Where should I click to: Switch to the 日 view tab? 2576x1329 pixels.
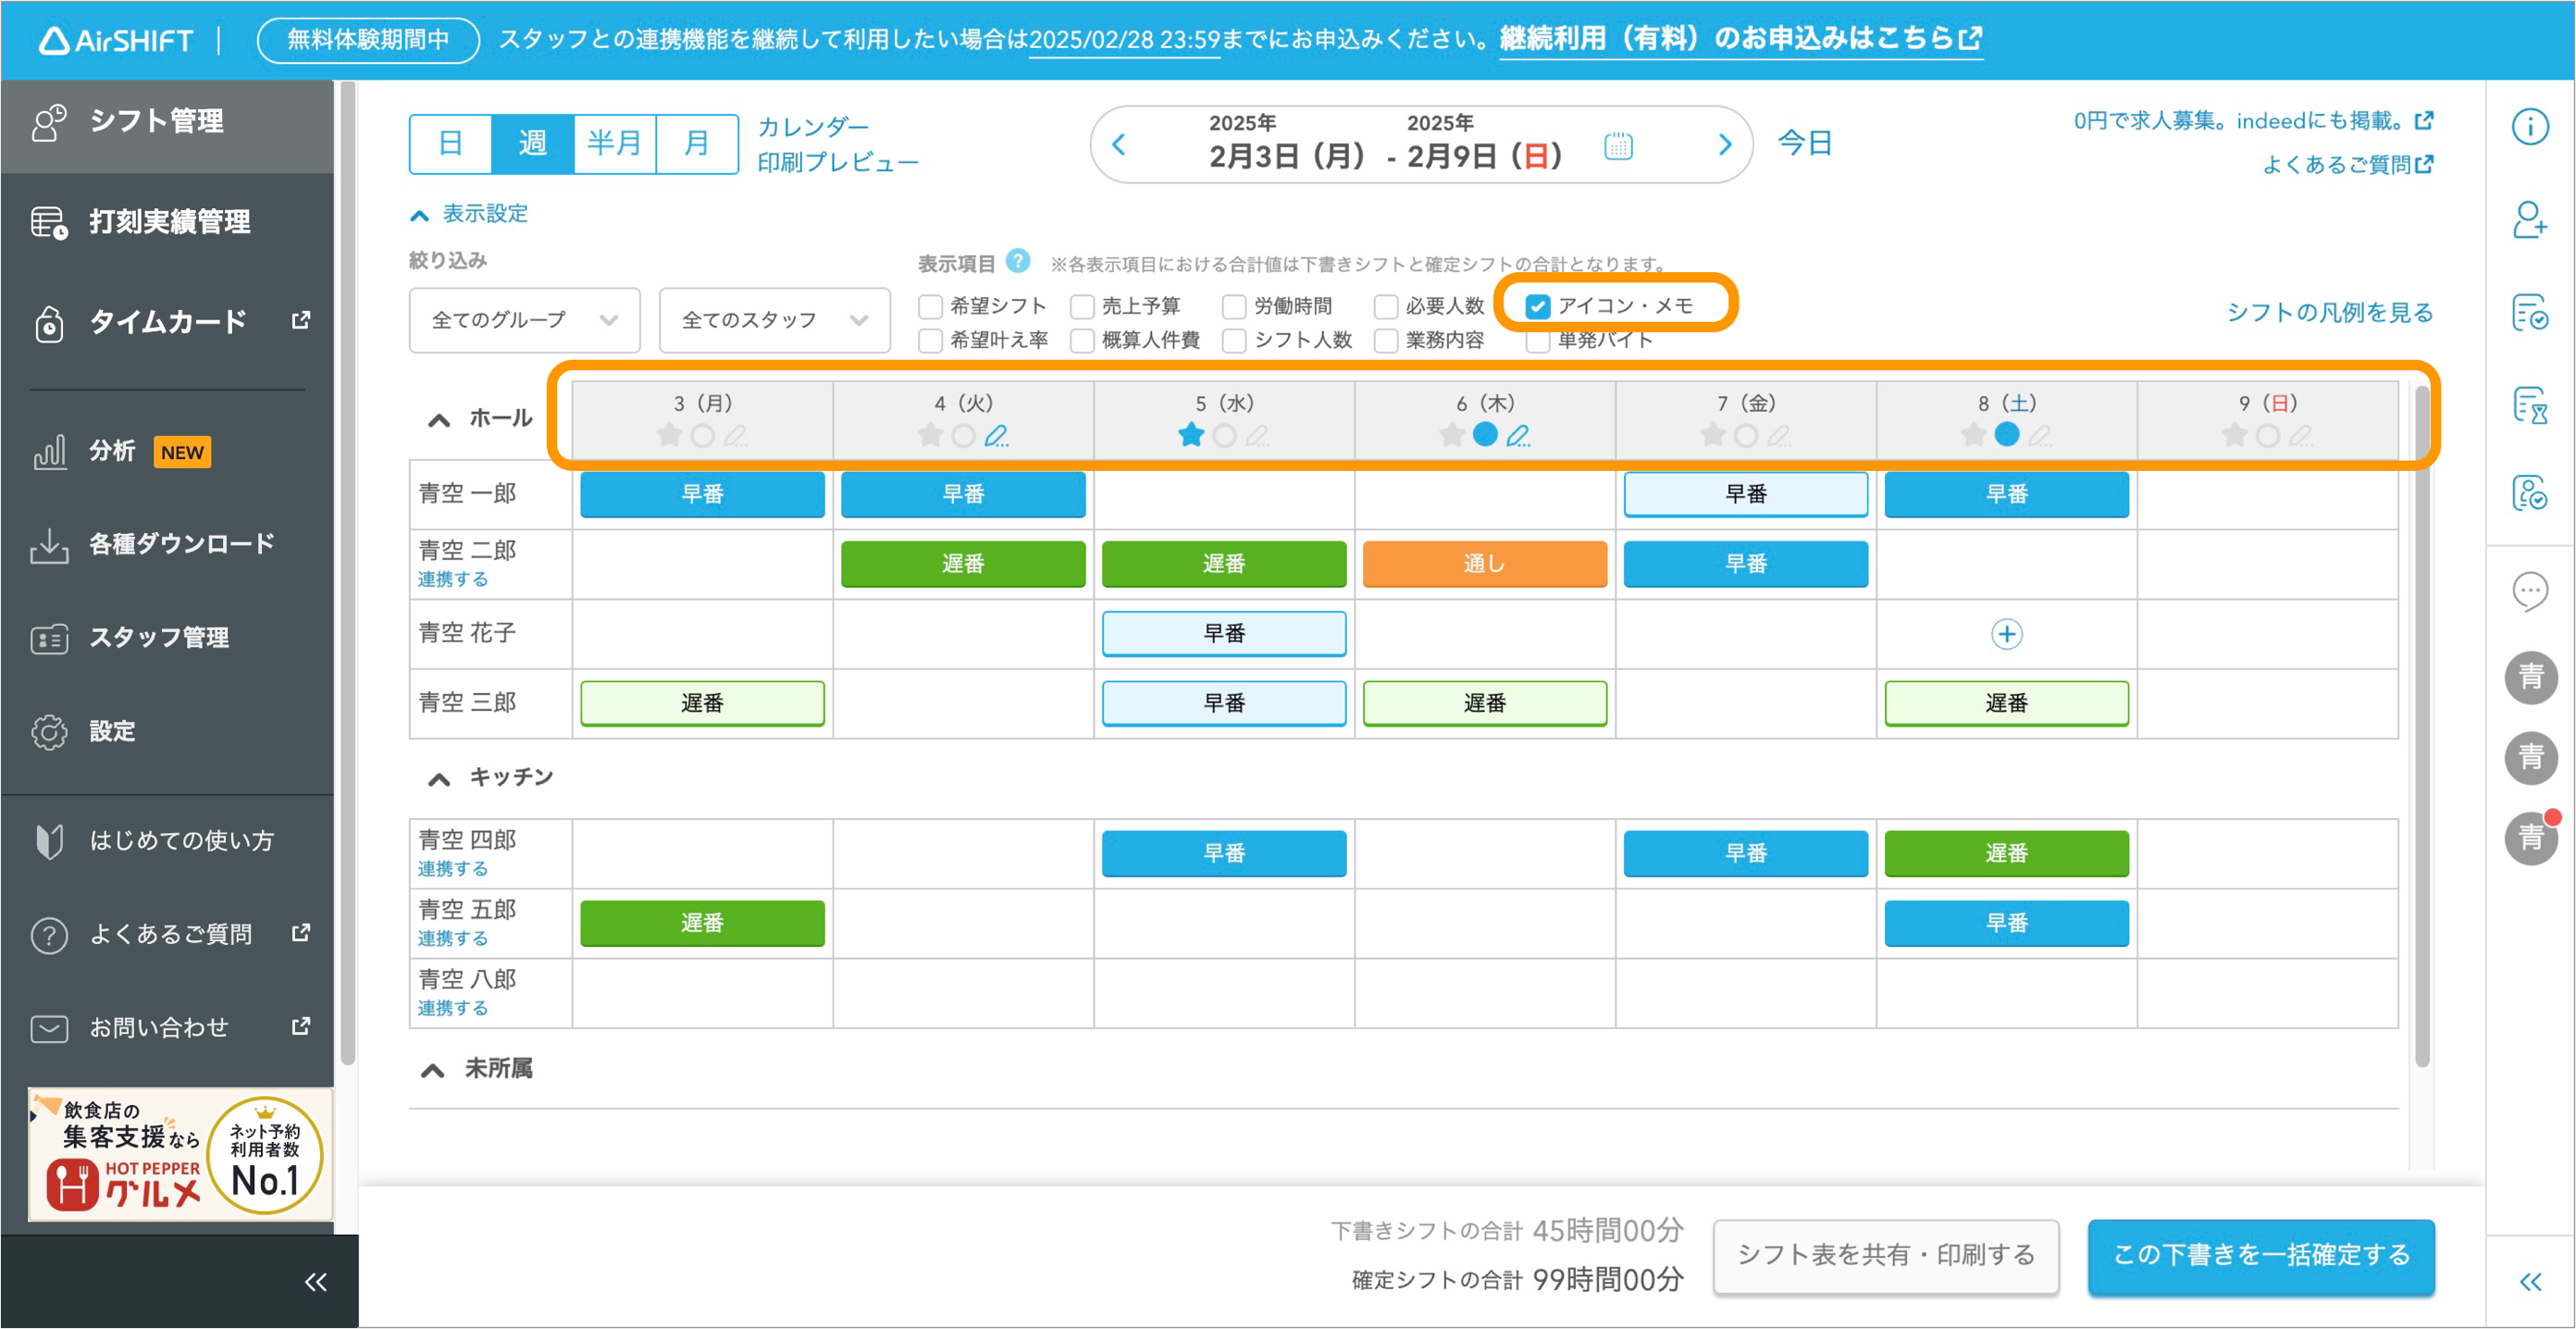[450, 144]
